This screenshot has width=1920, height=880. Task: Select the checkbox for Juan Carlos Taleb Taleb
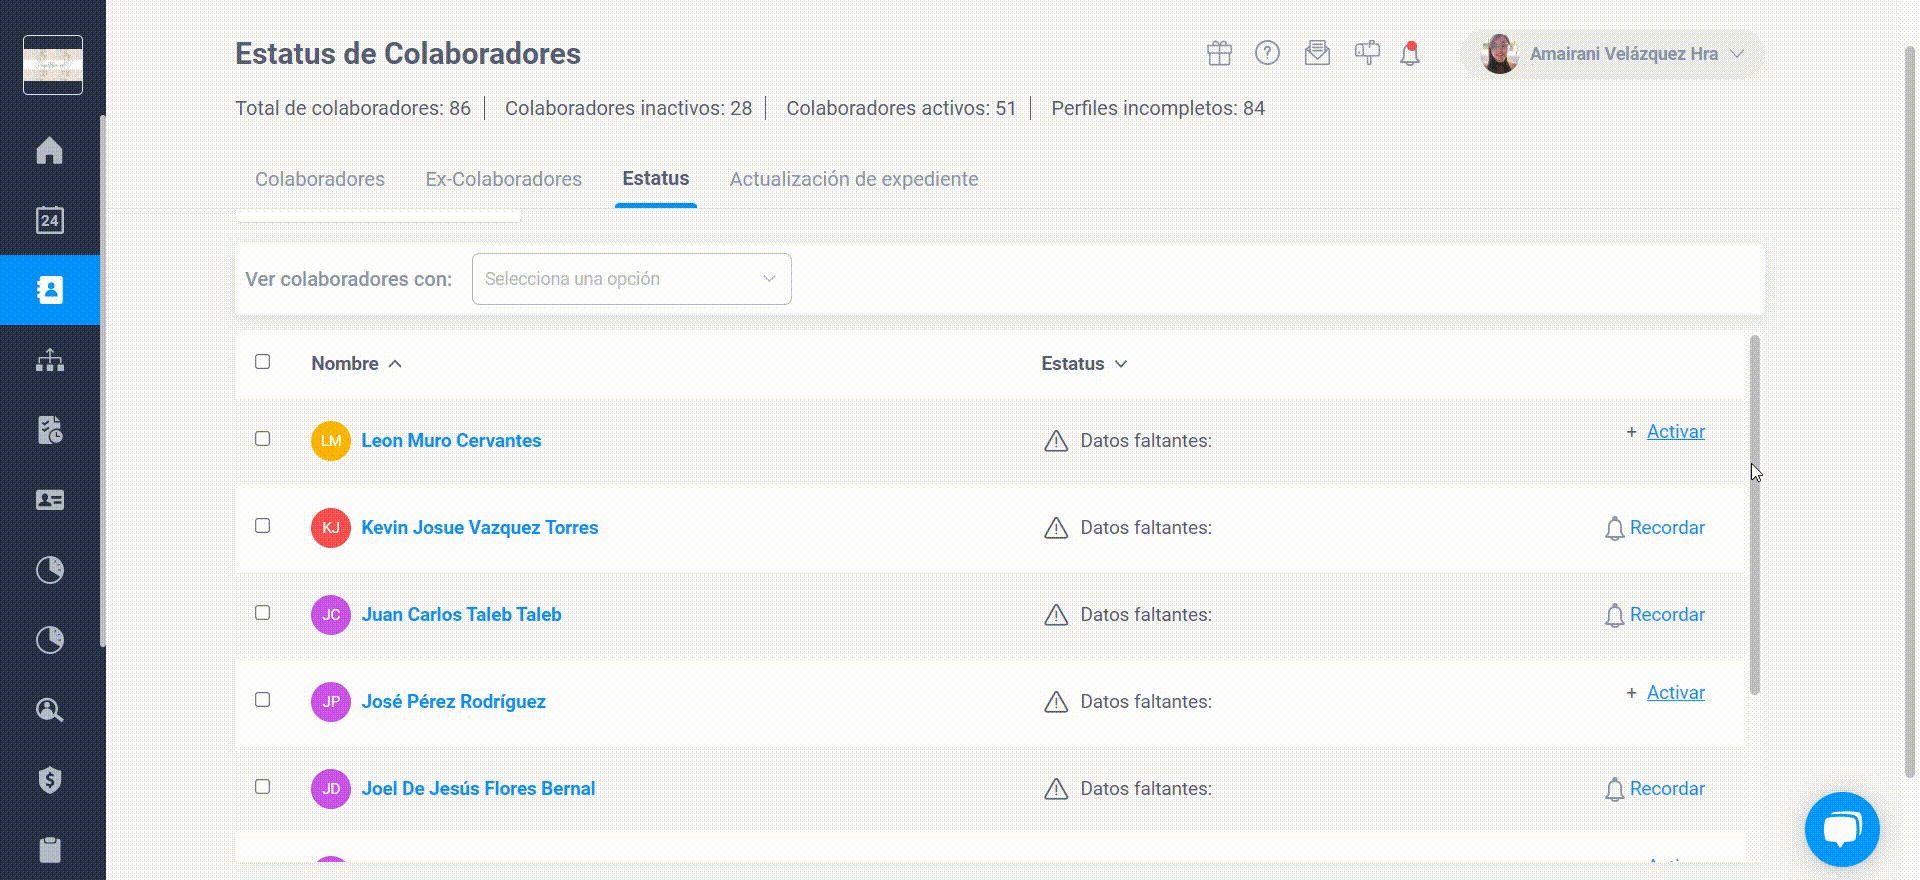(262, 613)
